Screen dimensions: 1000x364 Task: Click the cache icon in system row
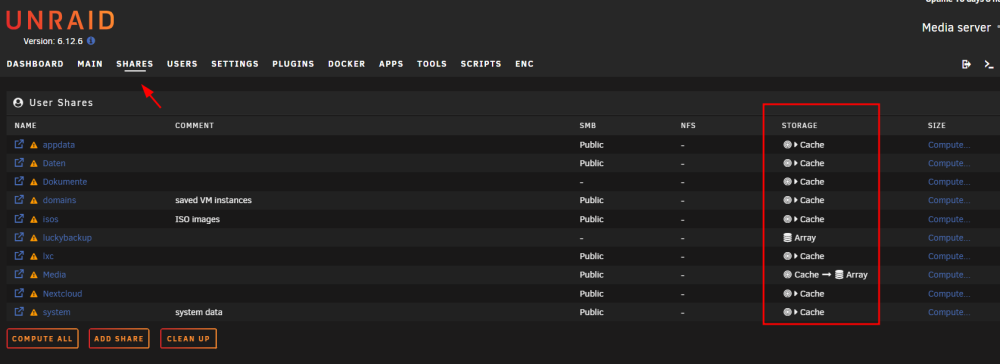tap(788, 312)
